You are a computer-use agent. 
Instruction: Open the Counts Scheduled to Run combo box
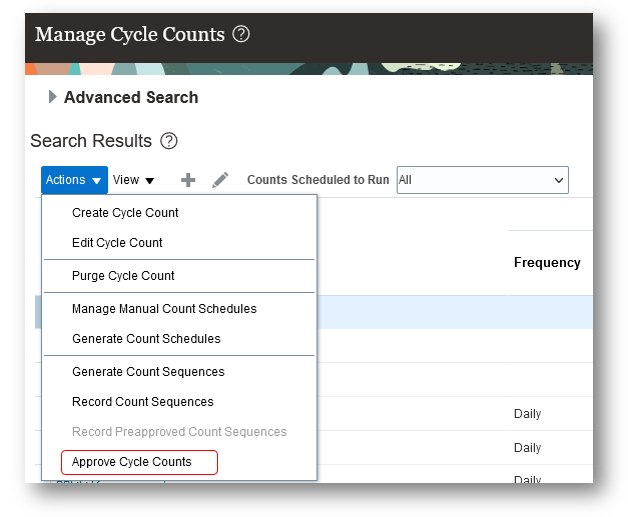click(482, 180)
